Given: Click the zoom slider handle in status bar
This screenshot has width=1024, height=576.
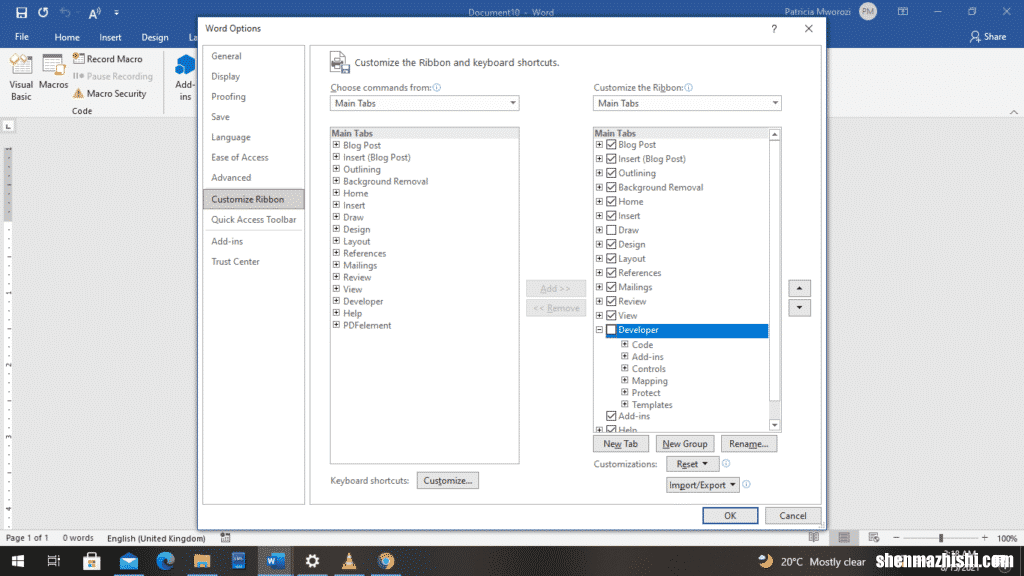Looking at the screenshot, I should (x=941, y=538).
